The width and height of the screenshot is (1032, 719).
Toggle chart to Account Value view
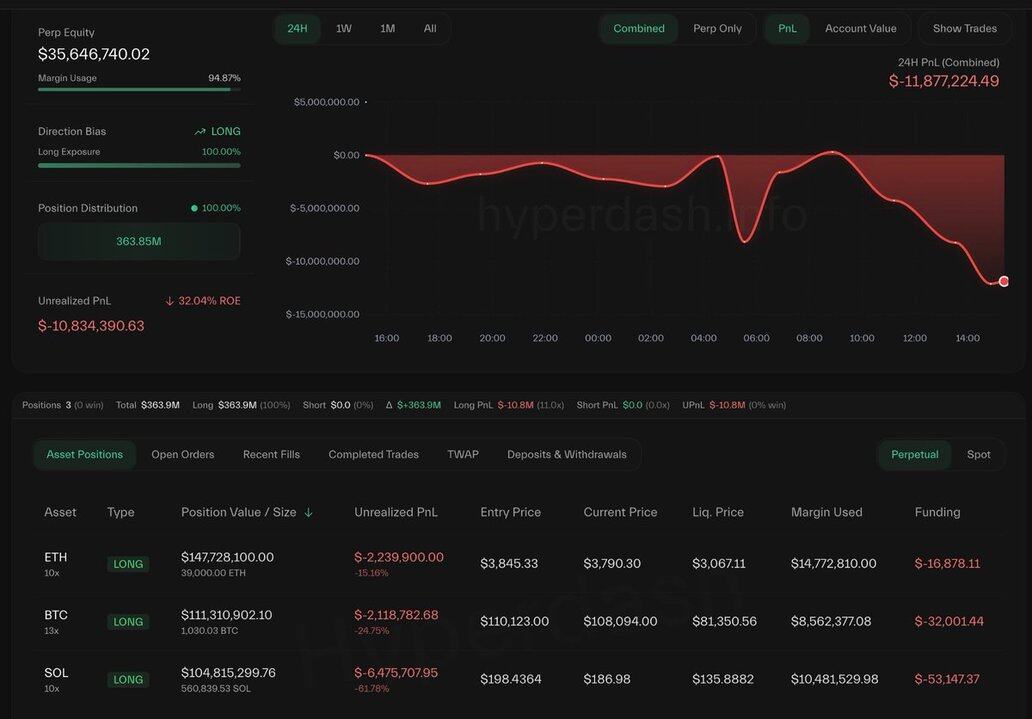click(860, 29)
